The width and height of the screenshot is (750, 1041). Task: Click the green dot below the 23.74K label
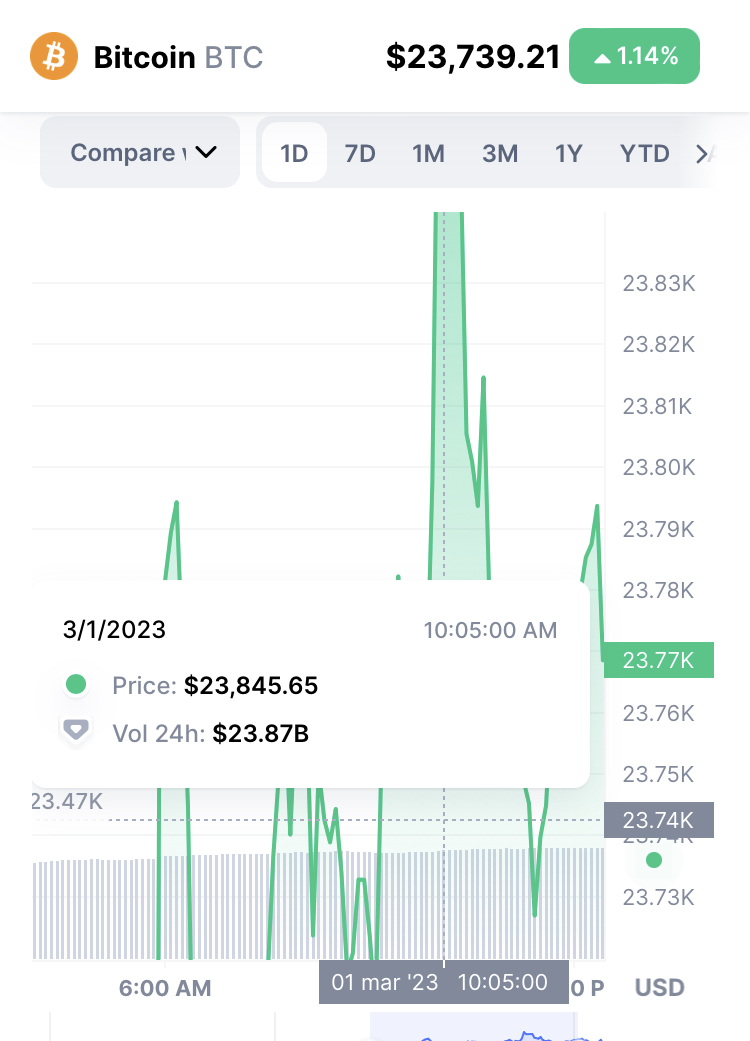pos(654,860)
